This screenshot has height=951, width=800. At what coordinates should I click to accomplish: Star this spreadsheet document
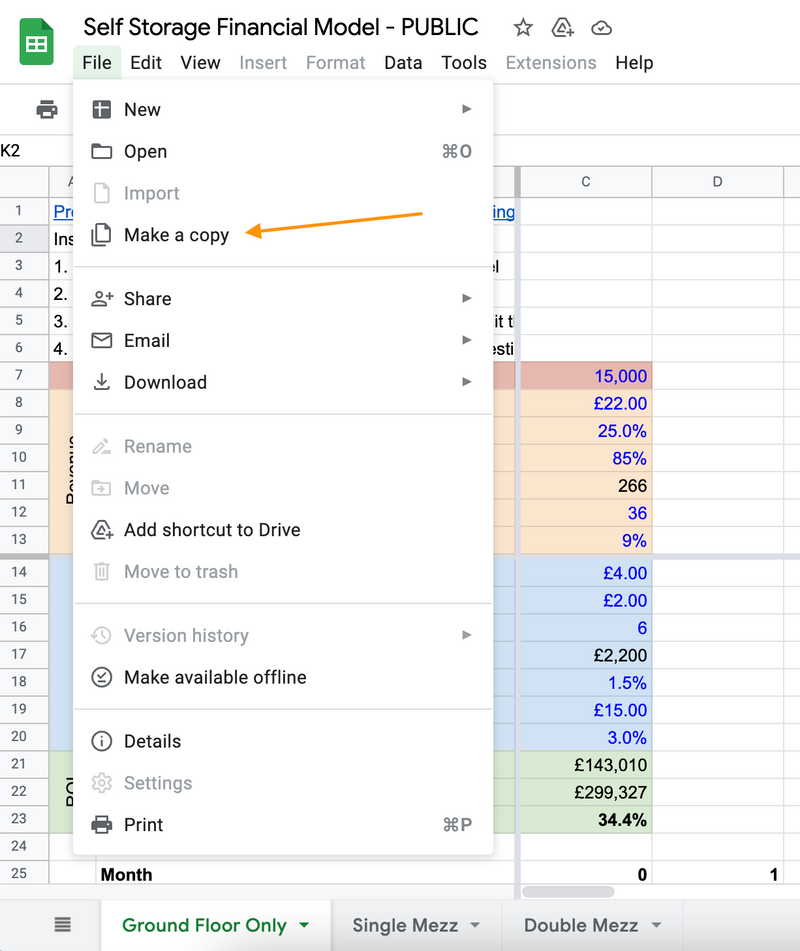tap(522, 27)
